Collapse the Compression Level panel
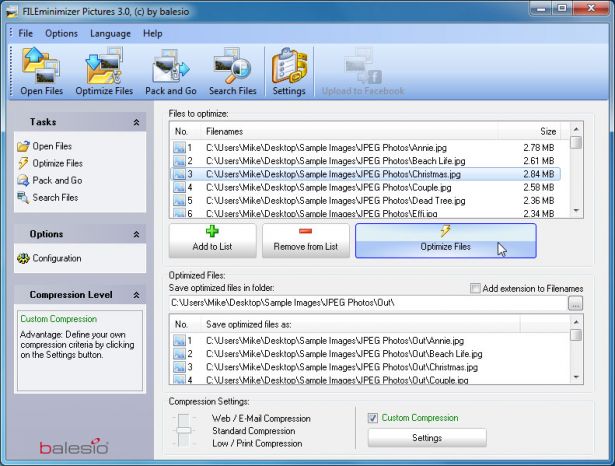This screenshot has height=466, width=615. pyautogui.click(x=136, y=295)
